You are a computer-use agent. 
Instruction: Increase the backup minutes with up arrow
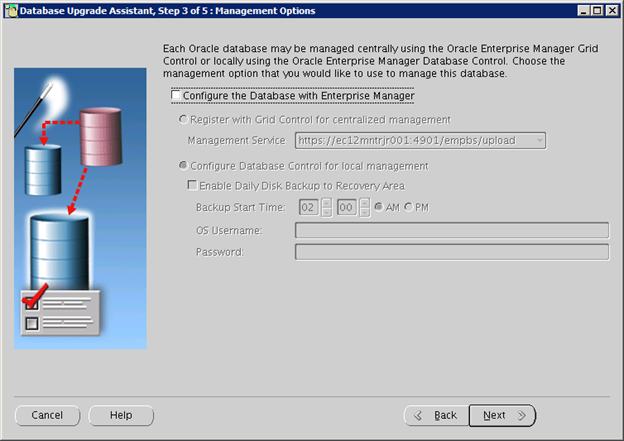tap(364, 203)
